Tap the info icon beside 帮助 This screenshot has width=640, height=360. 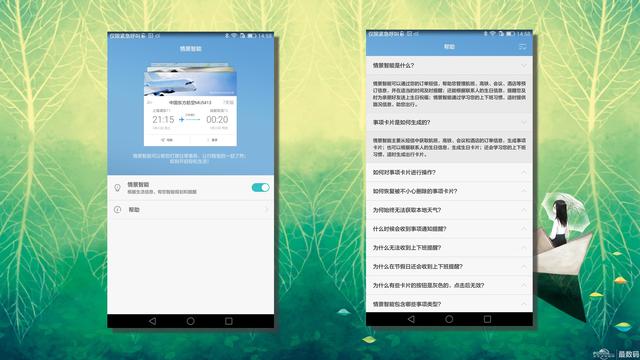(118, 209)
